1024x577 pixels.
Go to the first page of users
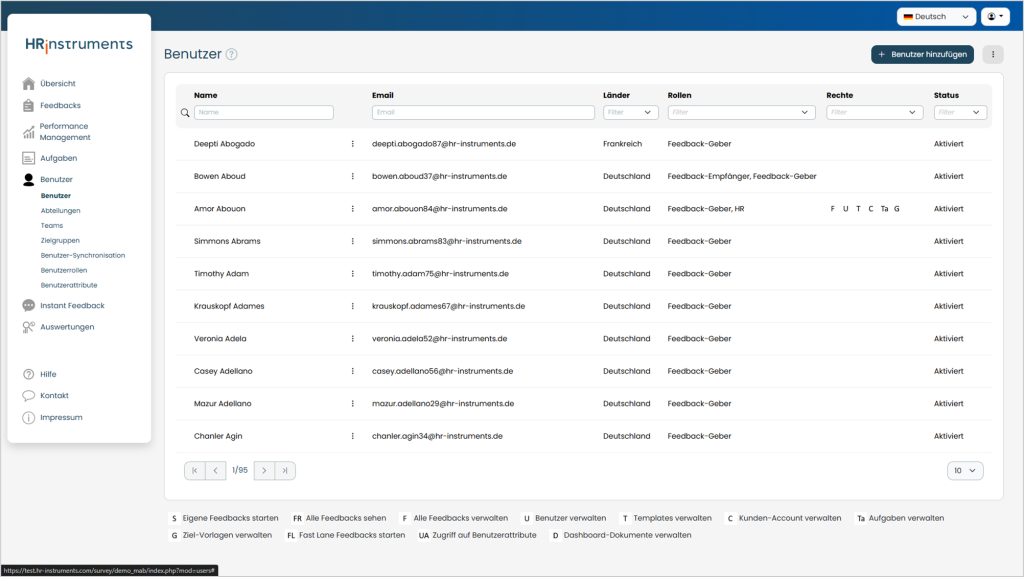coord(195,471)
